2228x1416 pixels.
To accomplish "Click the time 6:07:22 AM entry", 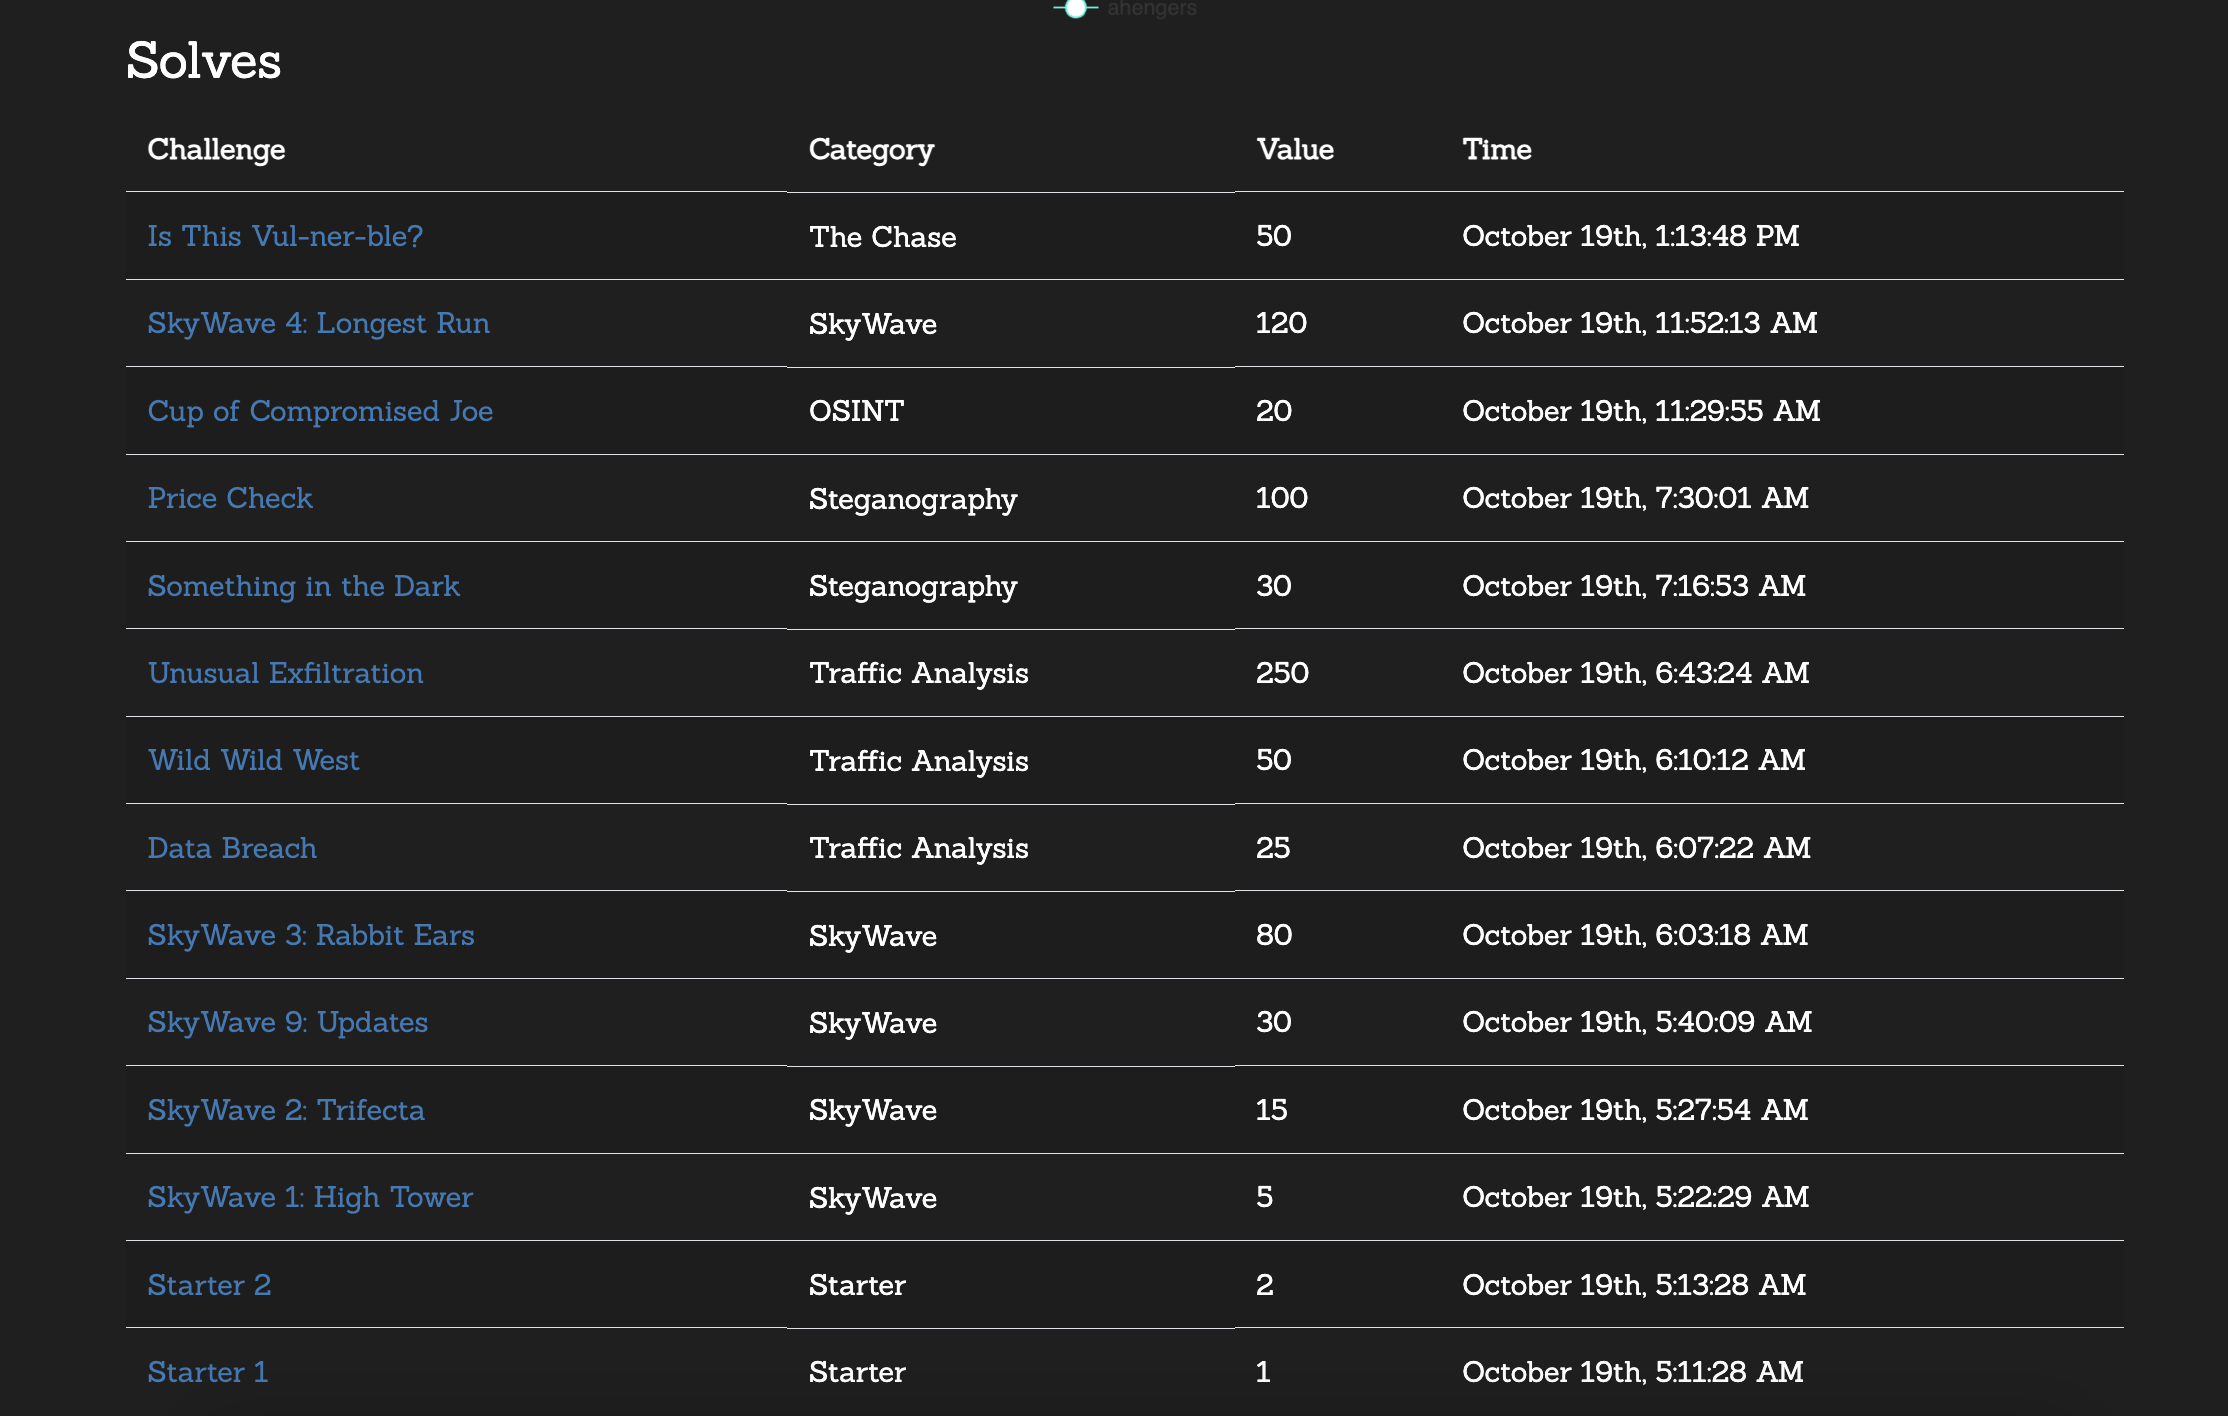I will pos(1636,848).
